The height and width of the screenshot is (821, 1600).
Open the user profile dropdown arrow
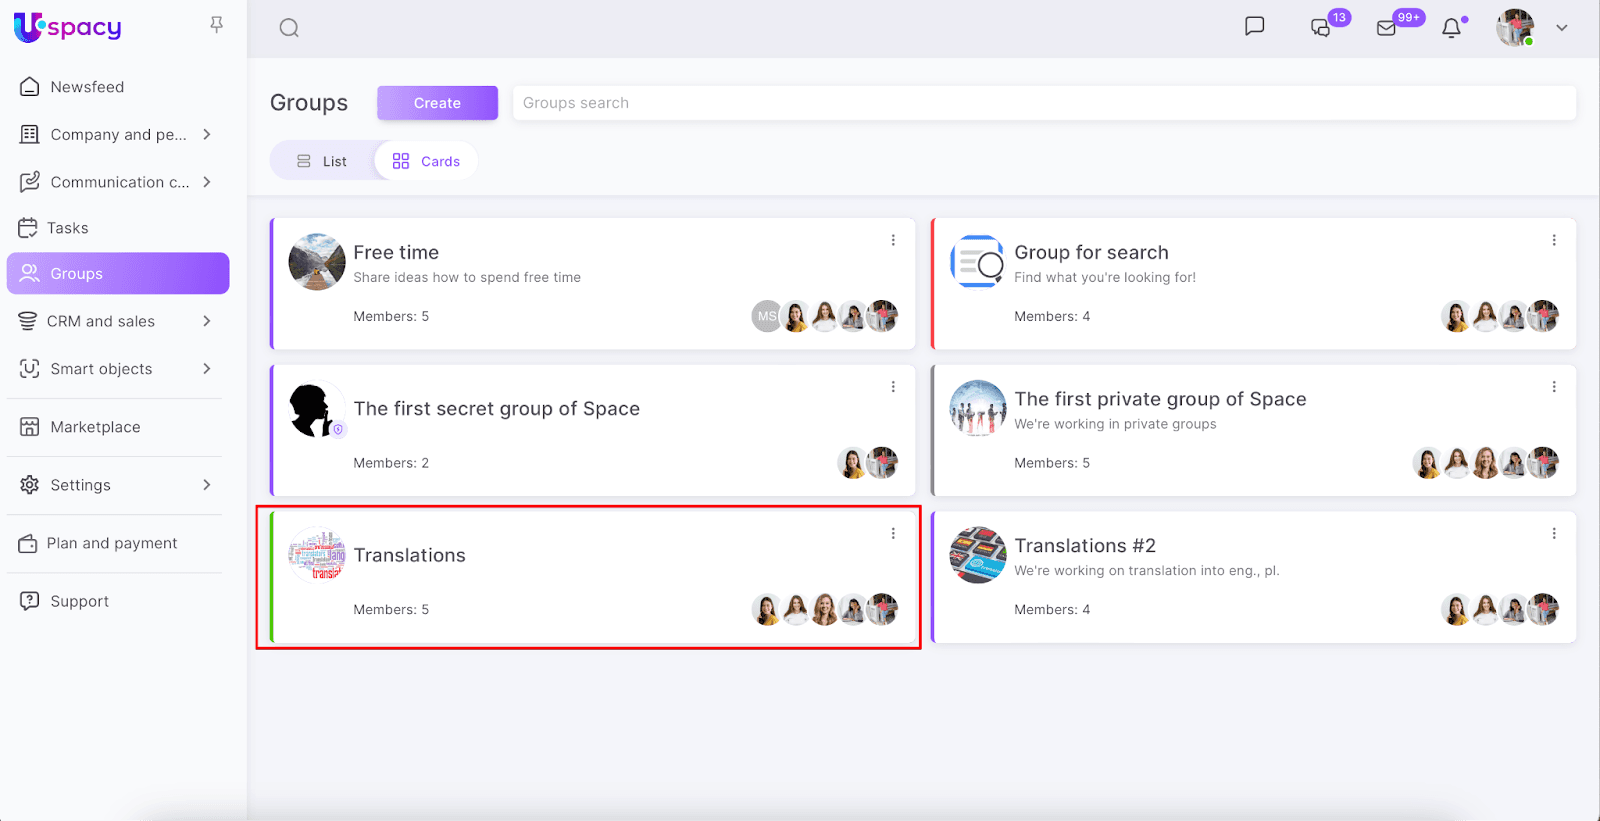1561,28
